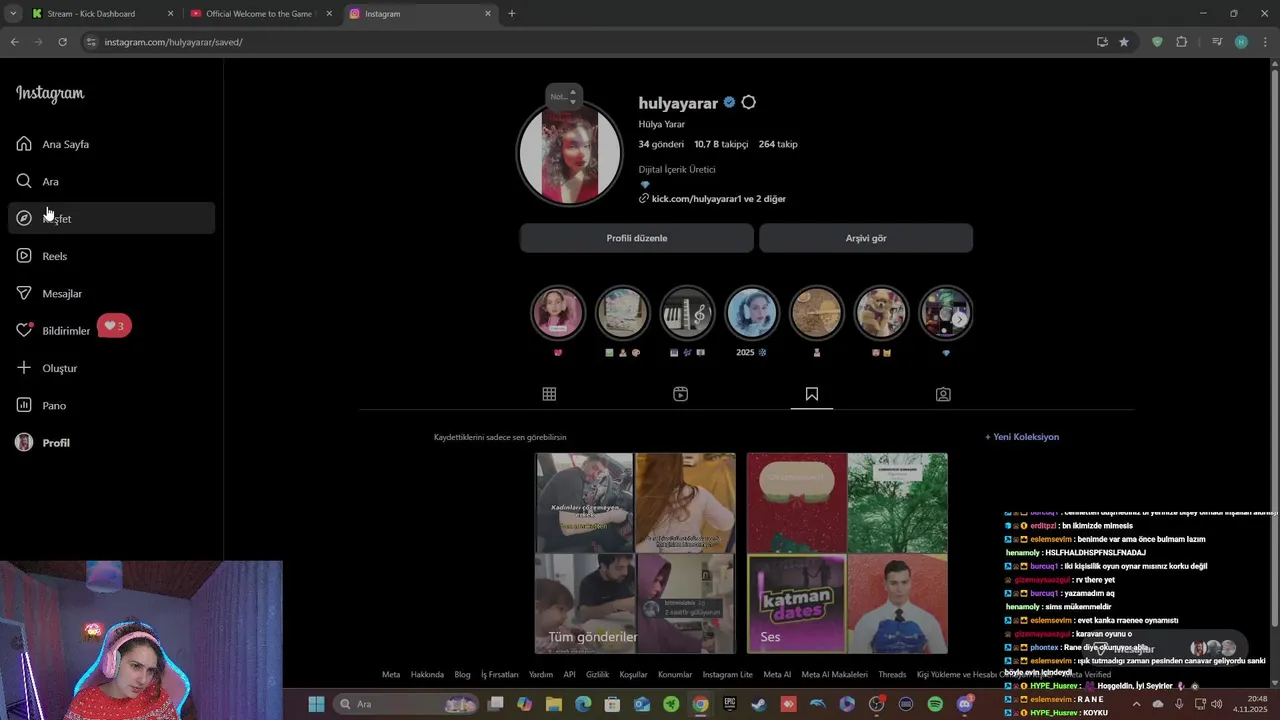Open extensions puzzle icon
This screenshot has width=1280, height=720.
click(1181, 42)
